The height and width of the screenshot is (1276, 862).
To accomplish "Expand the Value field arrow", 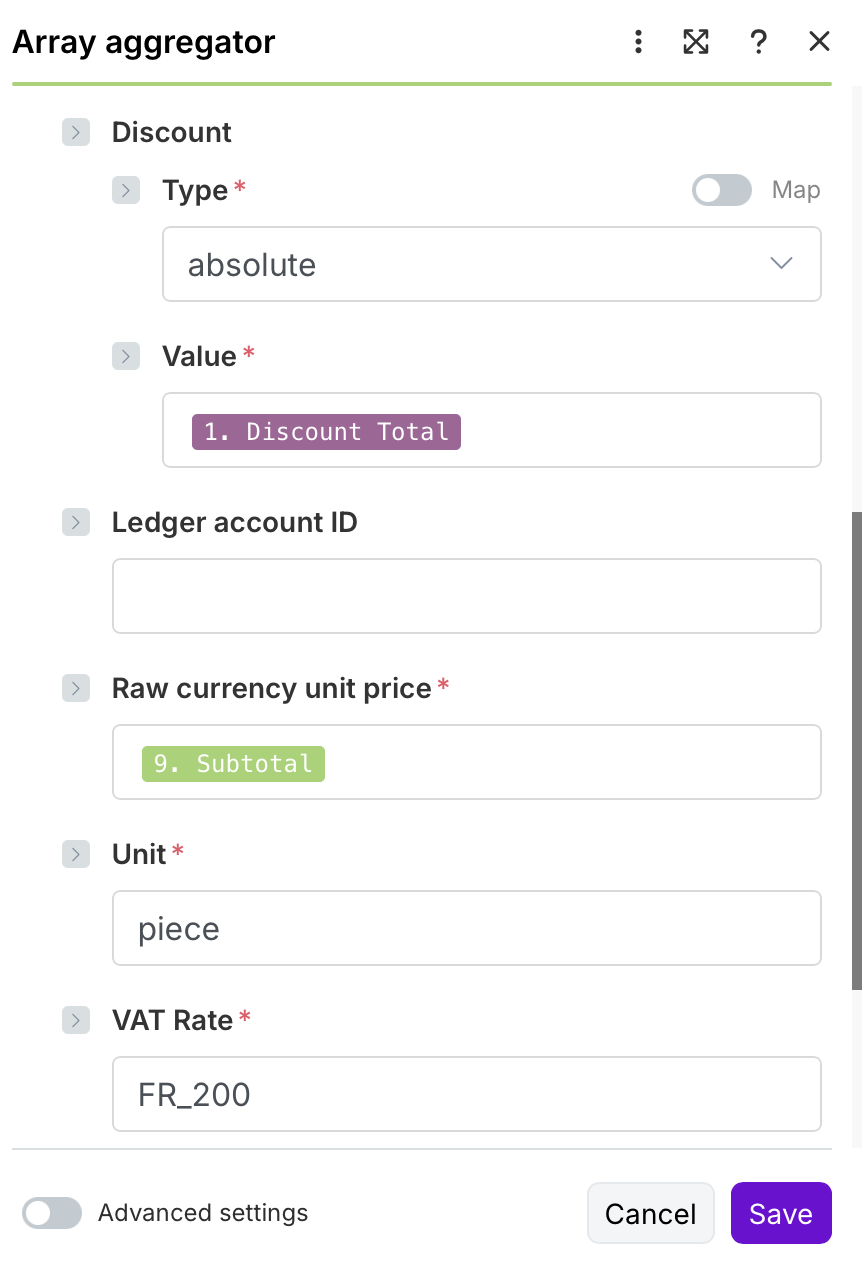I will tap(126, 356).
